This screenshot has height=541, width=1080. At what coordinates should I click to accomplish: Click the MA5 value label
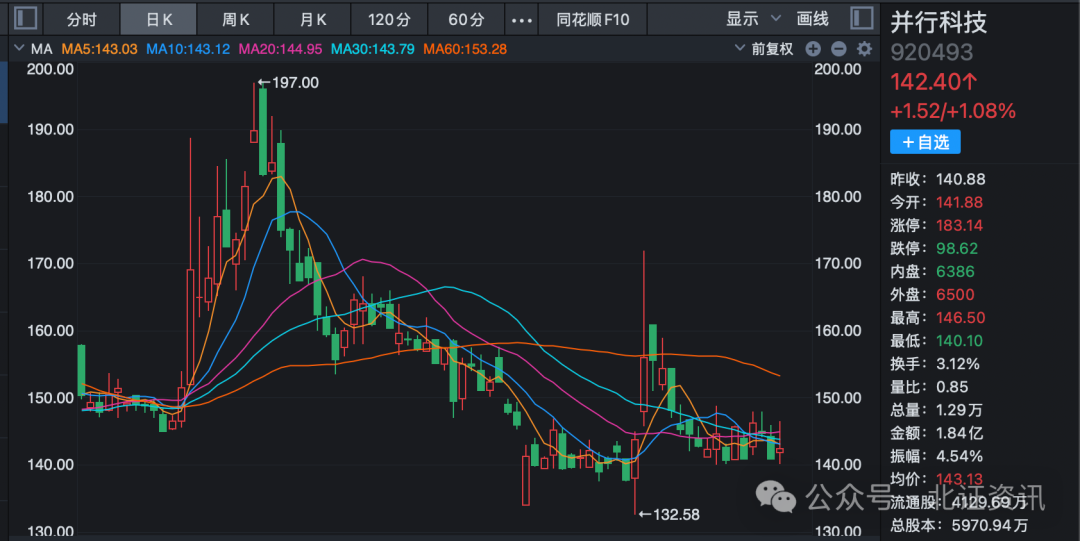point(100,48)
